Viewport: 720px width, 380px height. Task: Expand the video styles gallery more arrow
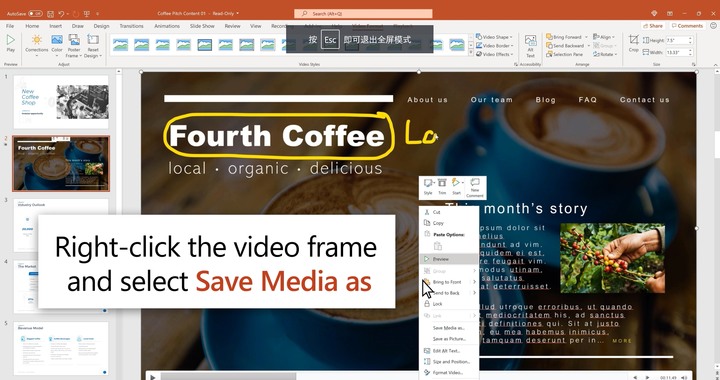(x=471, y=53)
